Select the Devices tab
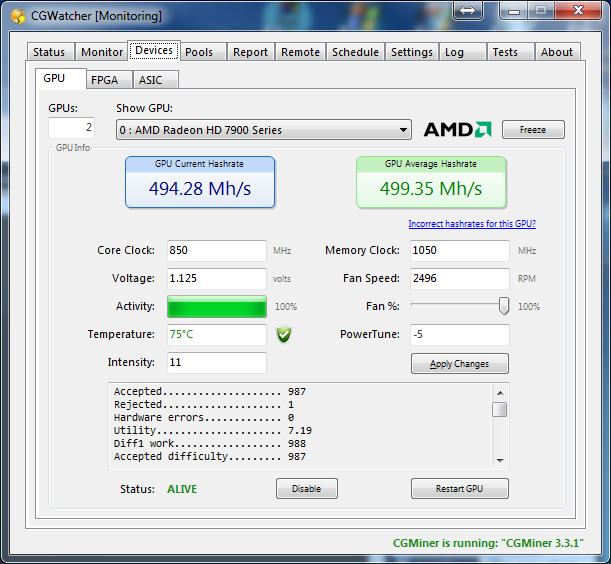Image resolution: width=611 pixels, height=564 pixels. 154,50
